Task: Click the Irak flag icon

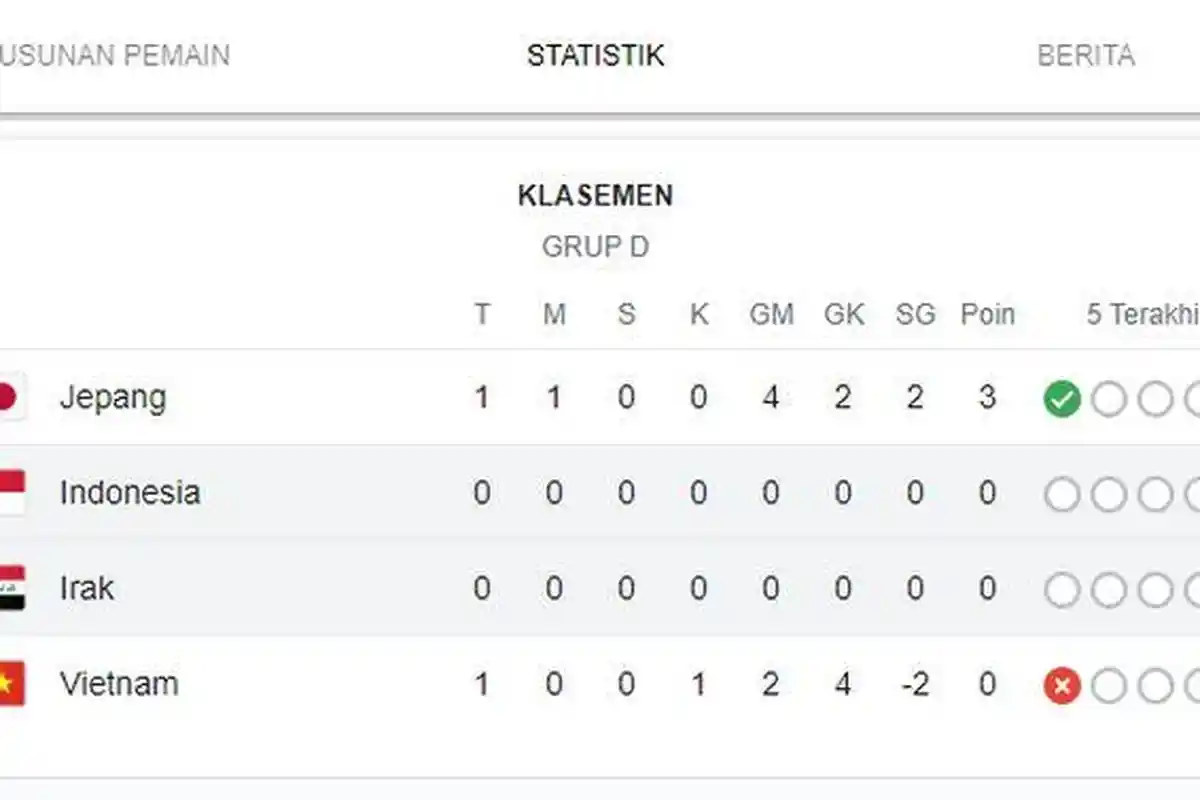Action: pos(10,588)
